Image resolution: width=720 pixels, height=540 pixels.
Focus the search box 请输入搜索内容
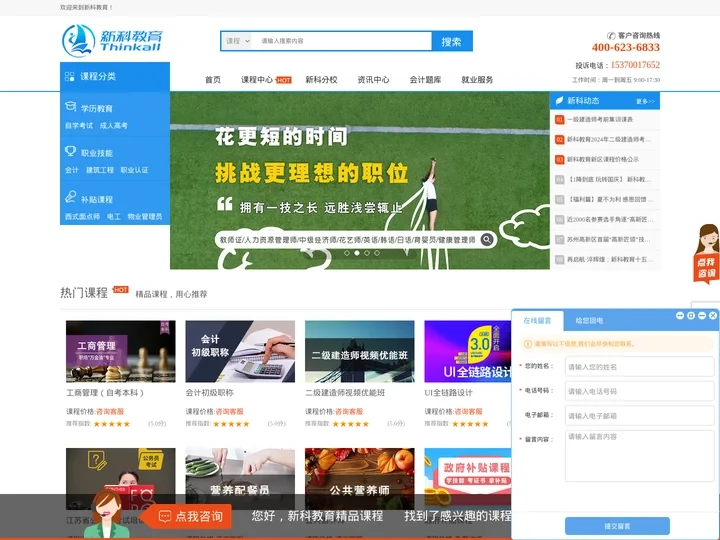point(342,41)
